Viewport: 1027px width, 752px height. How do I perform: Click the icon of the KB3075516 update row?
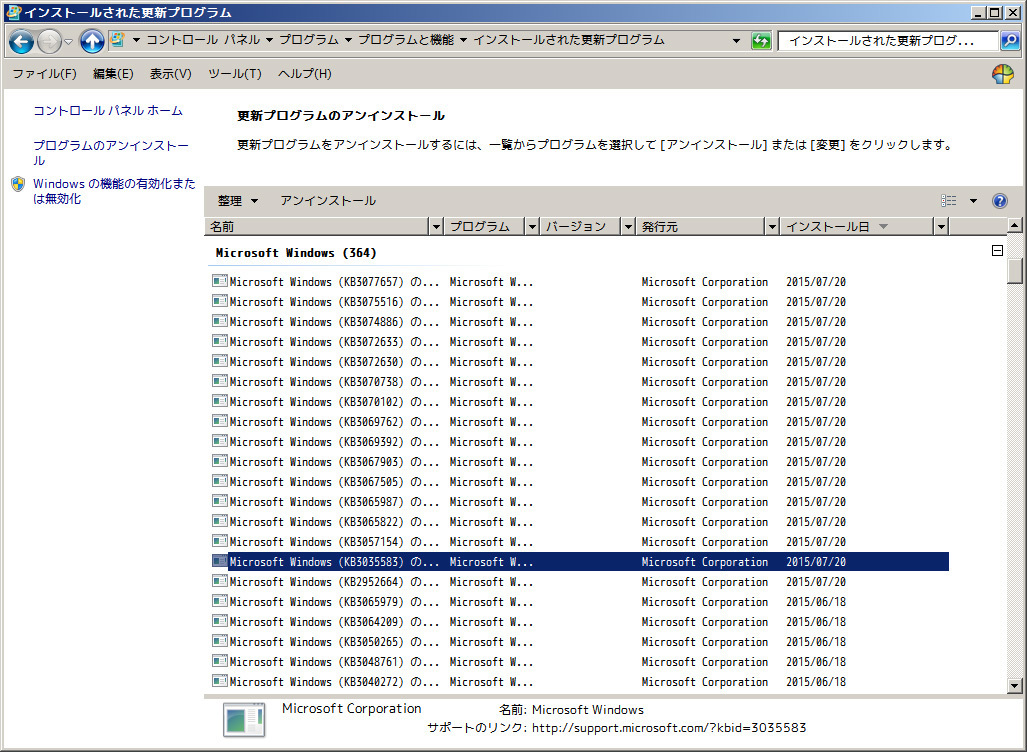coord(219,301)
